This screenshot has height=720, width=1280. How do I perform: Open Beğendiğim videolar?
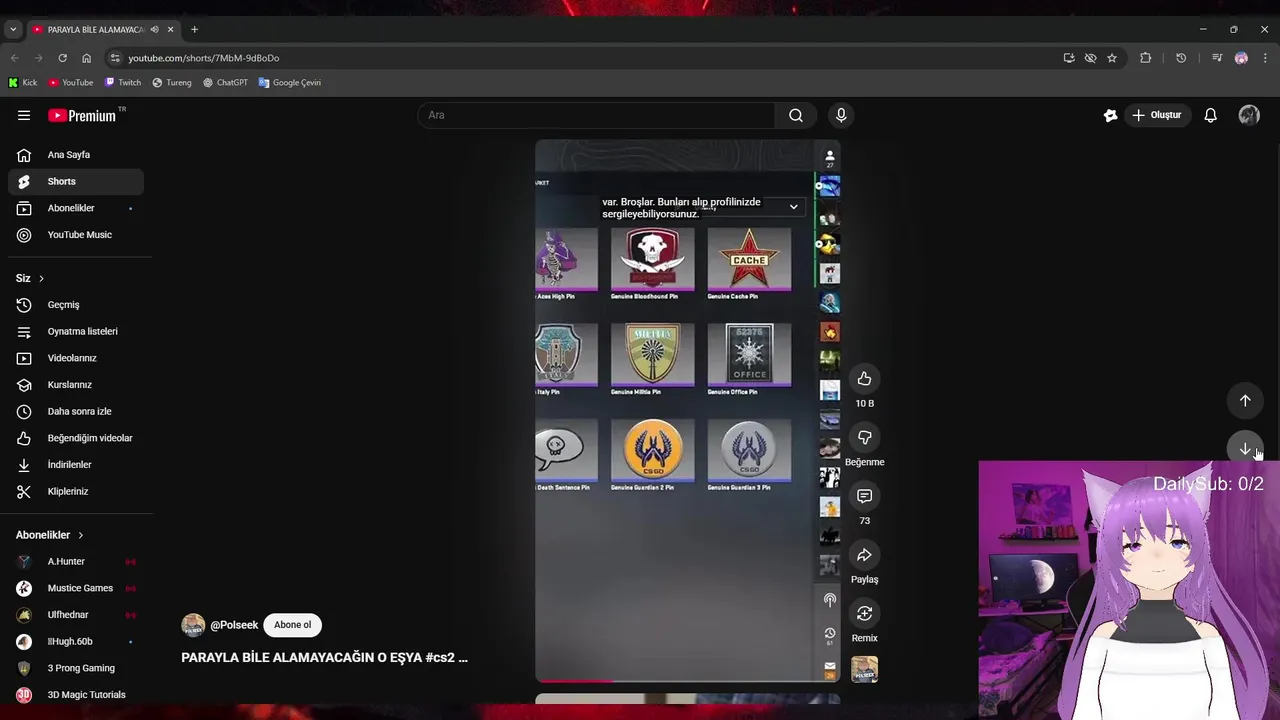(76, 438)
